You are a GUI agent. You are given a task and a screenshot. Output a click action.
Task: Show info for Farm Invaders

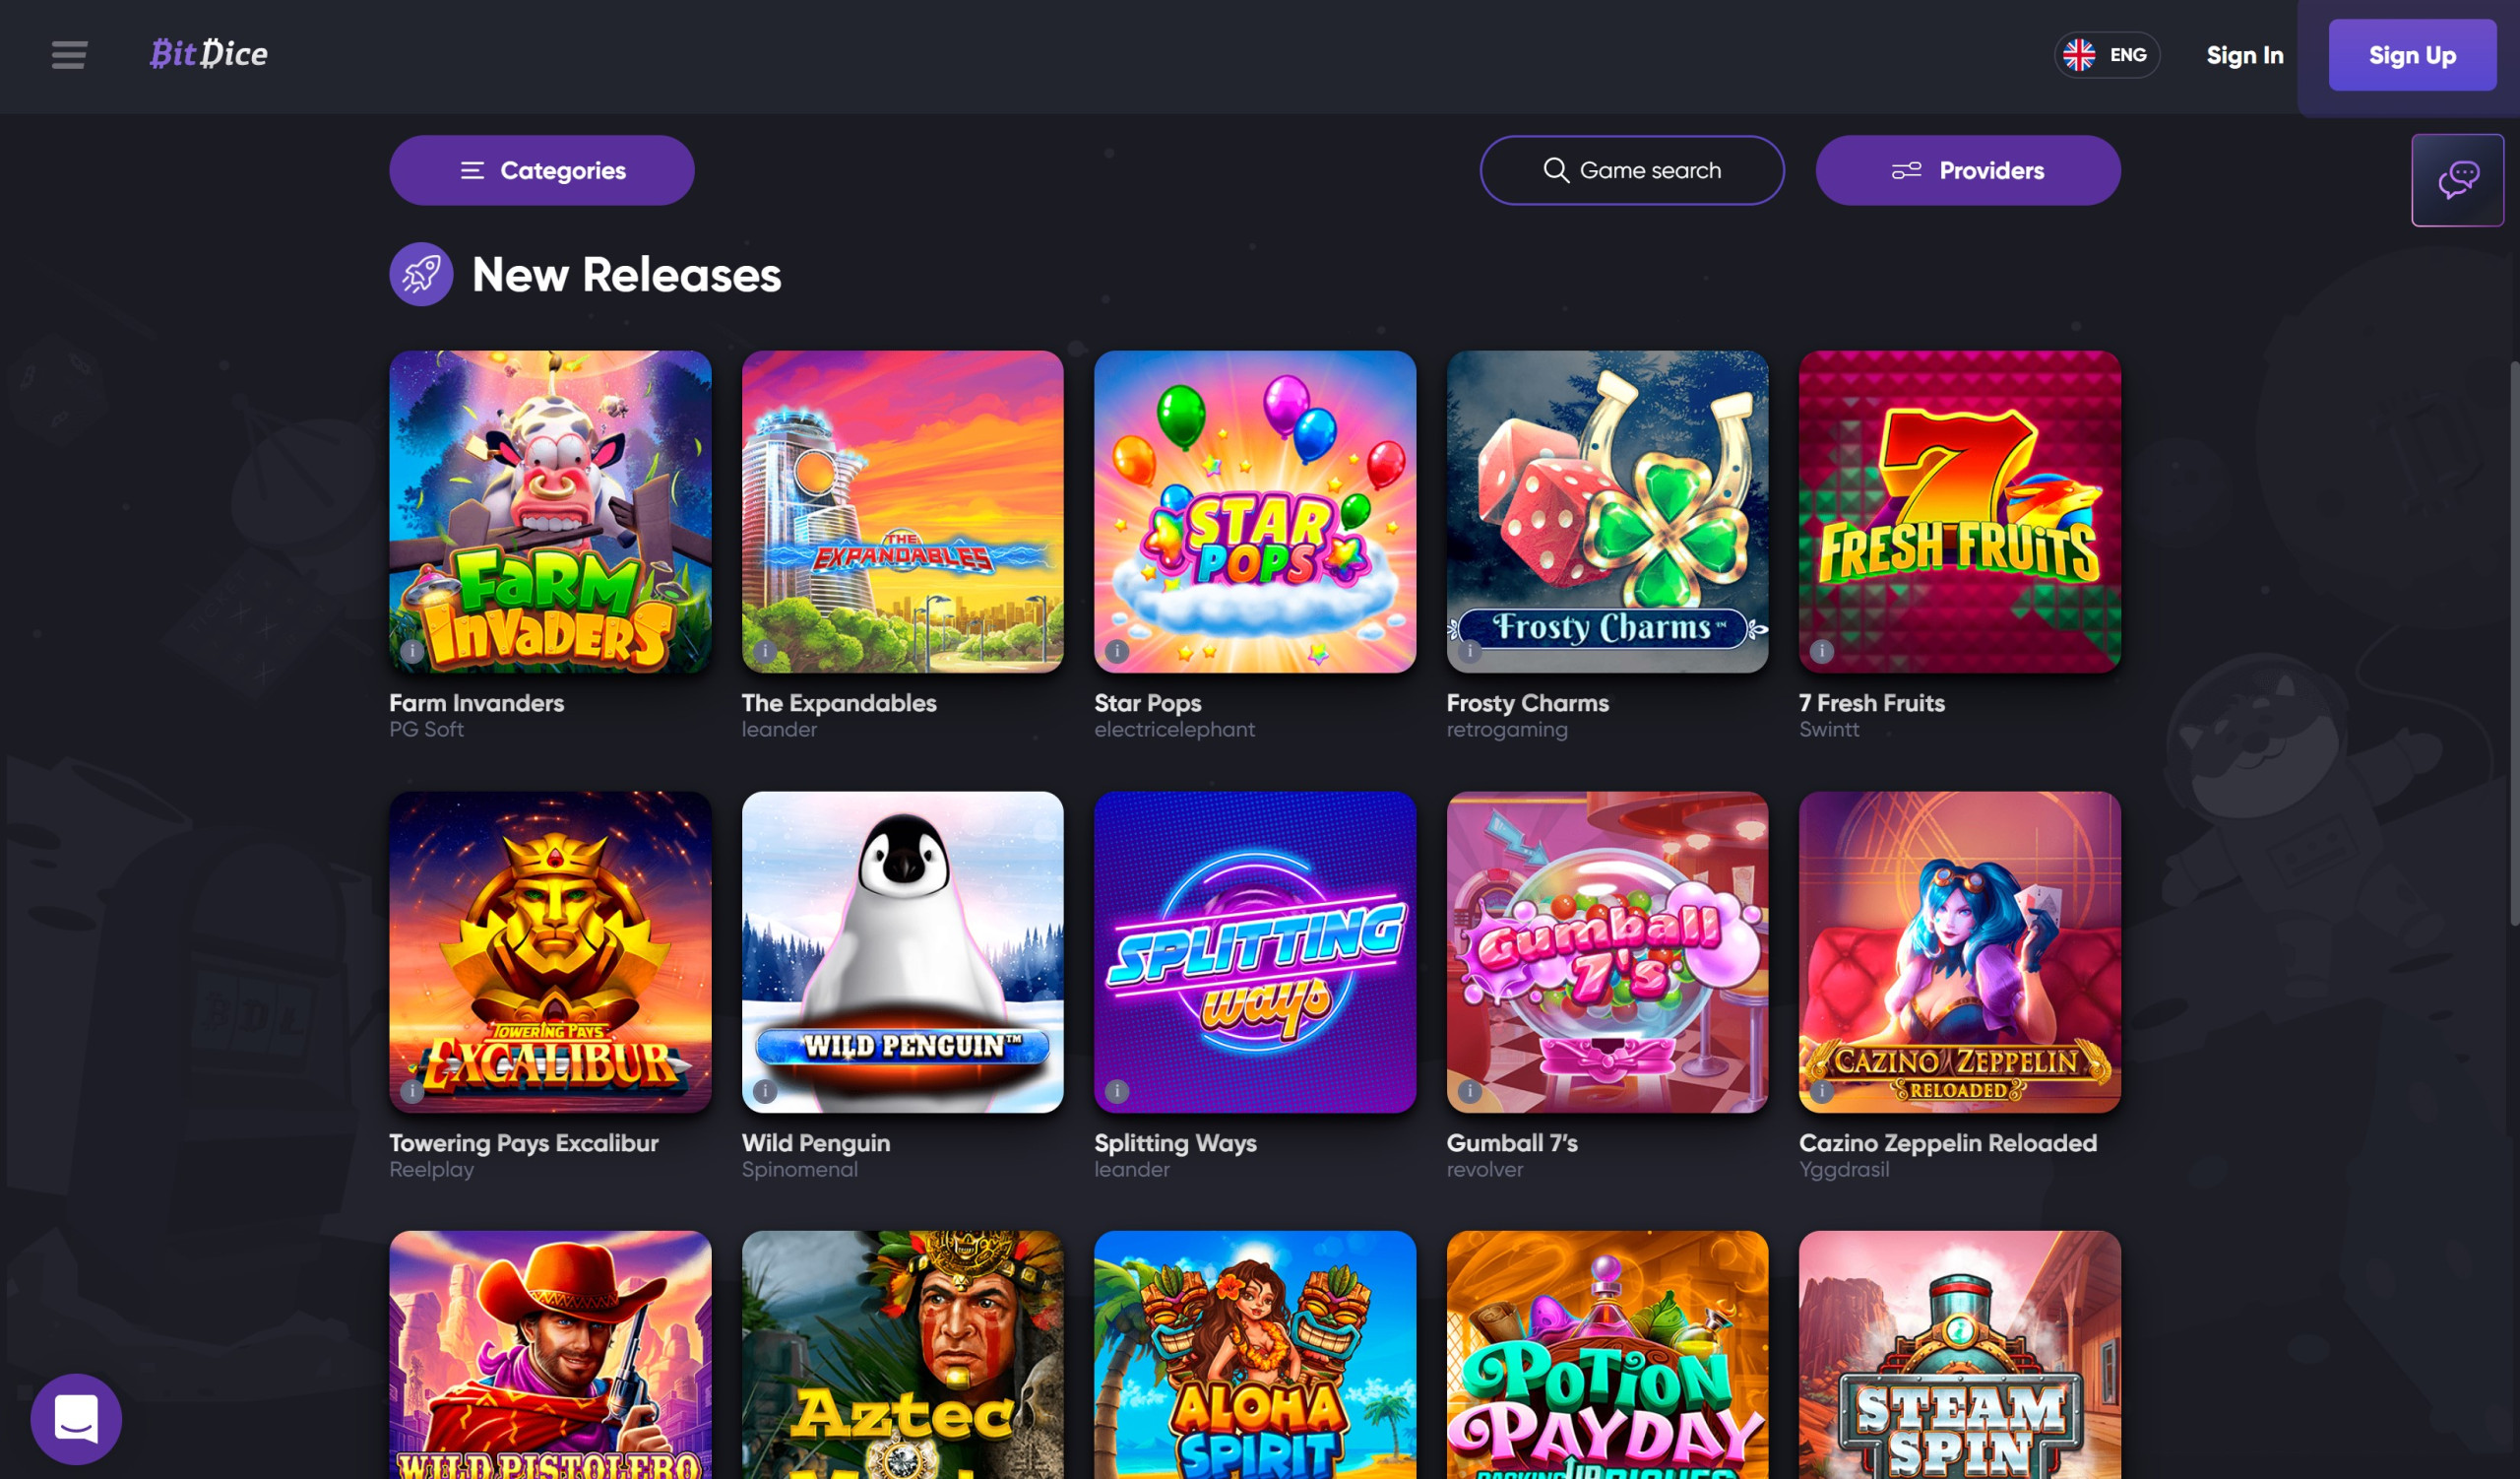pos(412,651)
